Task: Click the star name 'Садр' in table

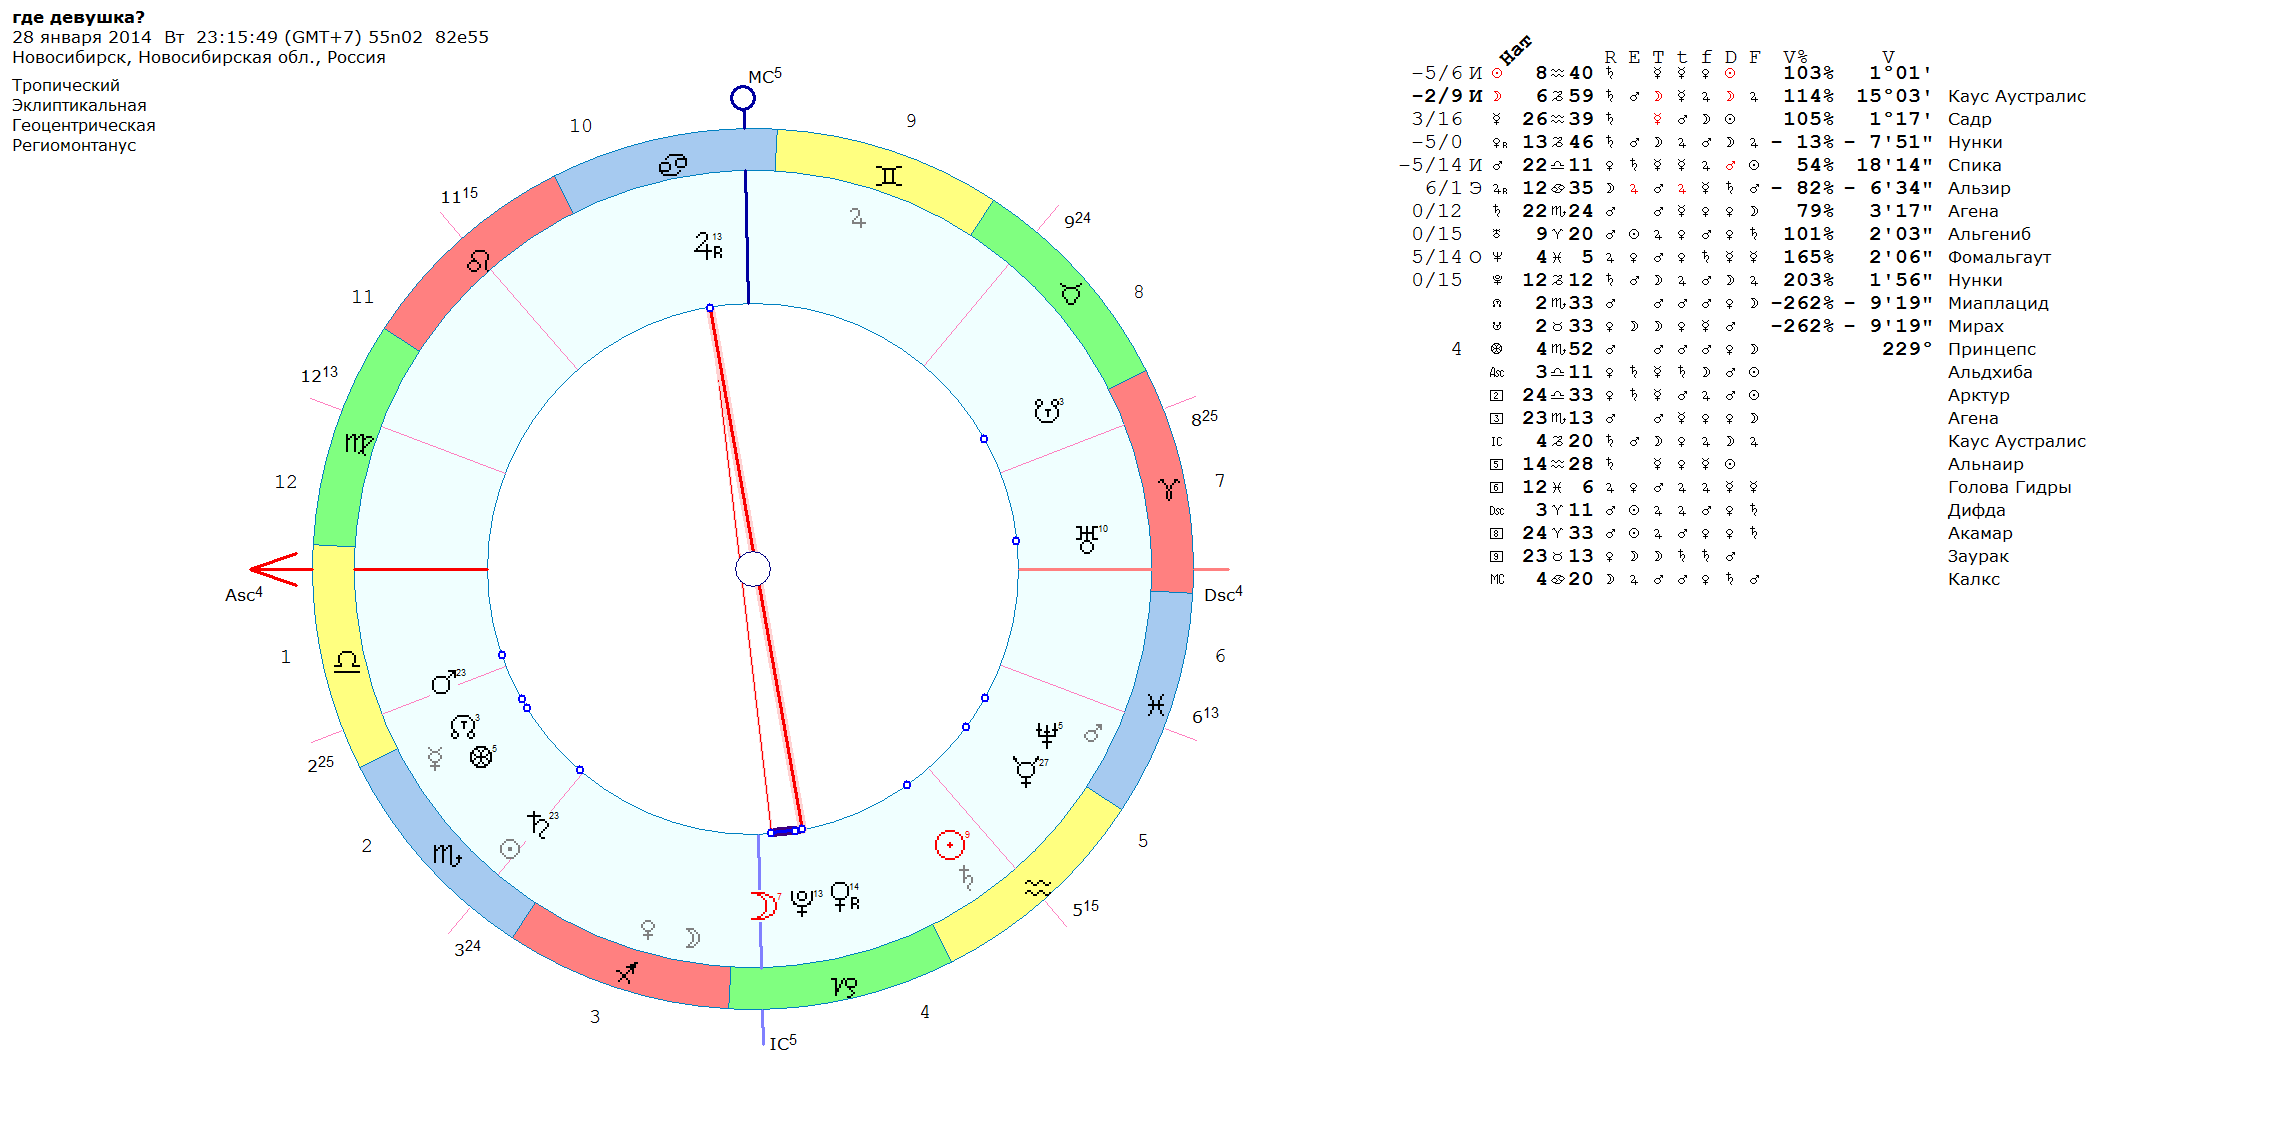Action: tap(1970, 119)
